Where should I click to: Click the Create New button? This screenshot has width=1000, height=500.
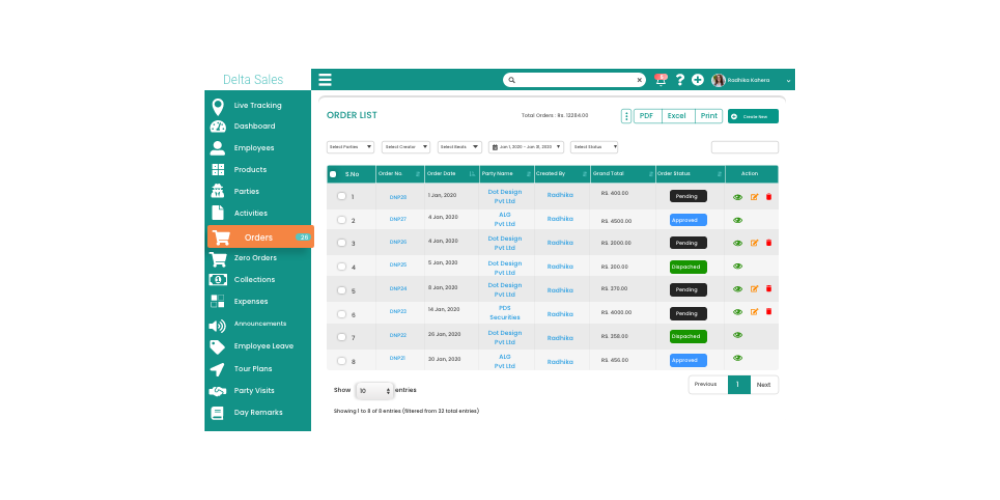pyautogui.click(x=753, y=117)
